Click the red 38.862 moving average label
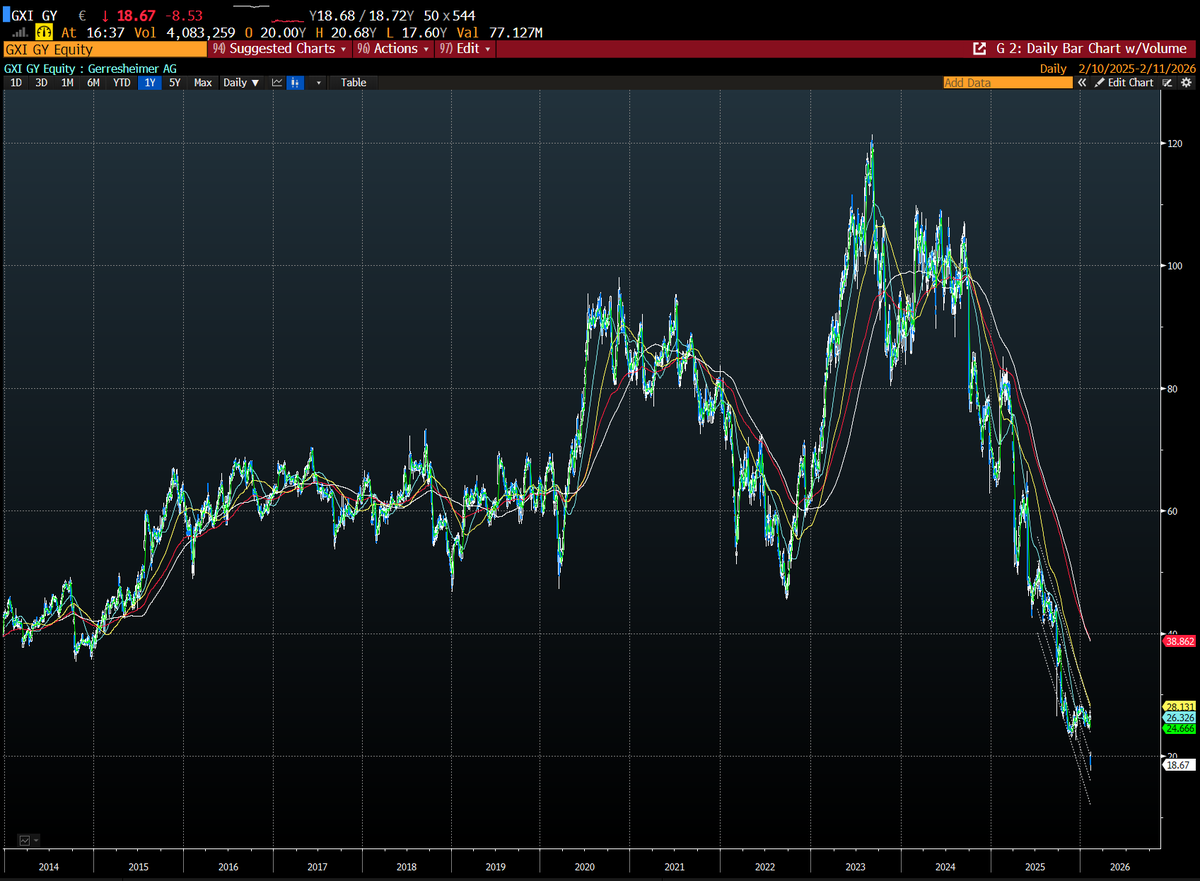This screenshot has height=881, width=1200. 1180,643
